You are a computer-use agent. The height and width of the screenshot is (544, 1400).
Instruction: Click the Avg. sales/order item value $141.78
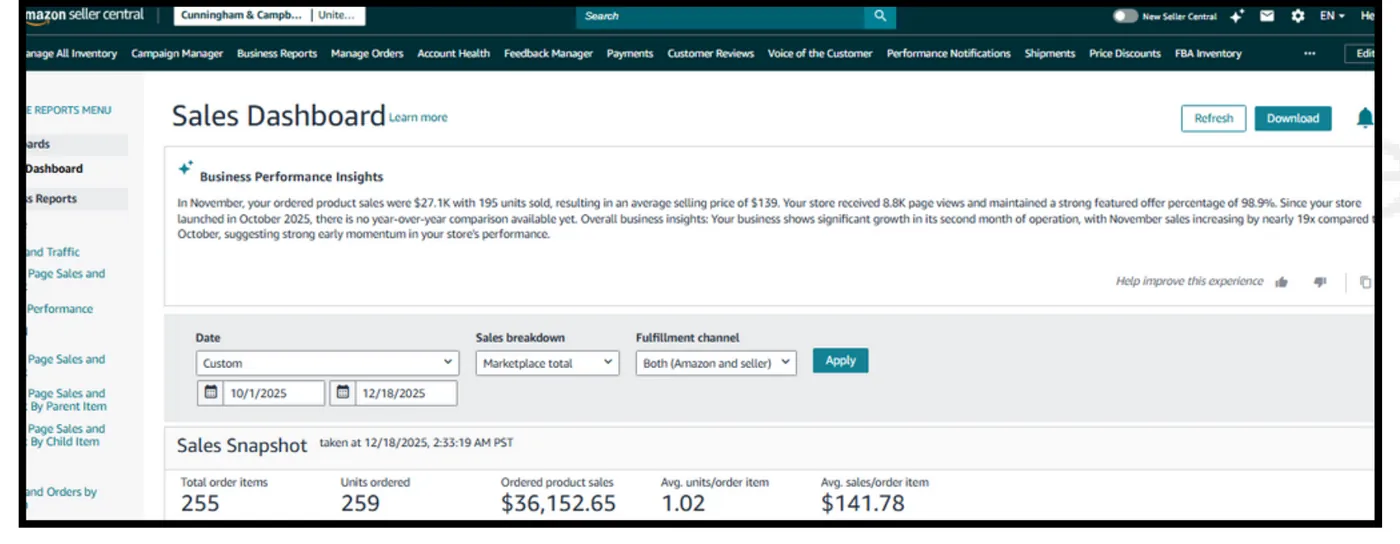(862, 504)
